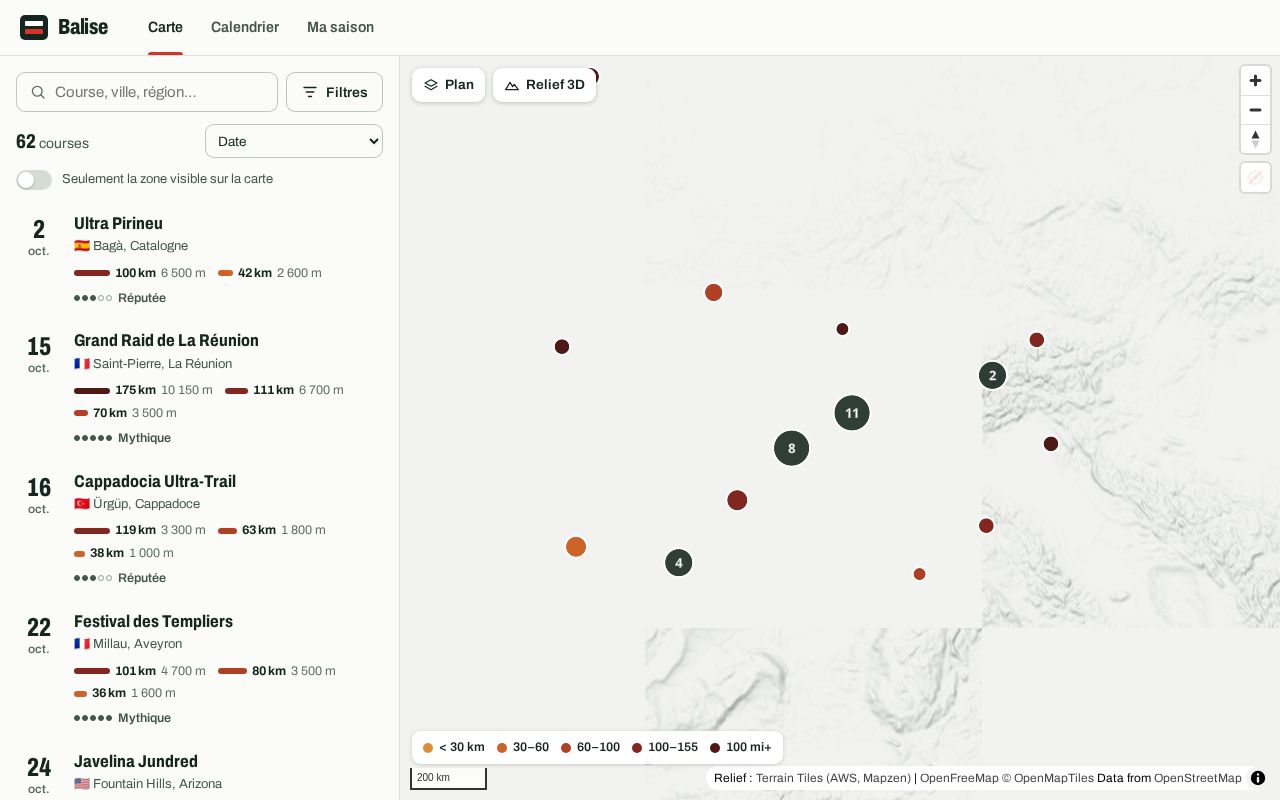Enable Relief 3D map view

coord(544,85)
